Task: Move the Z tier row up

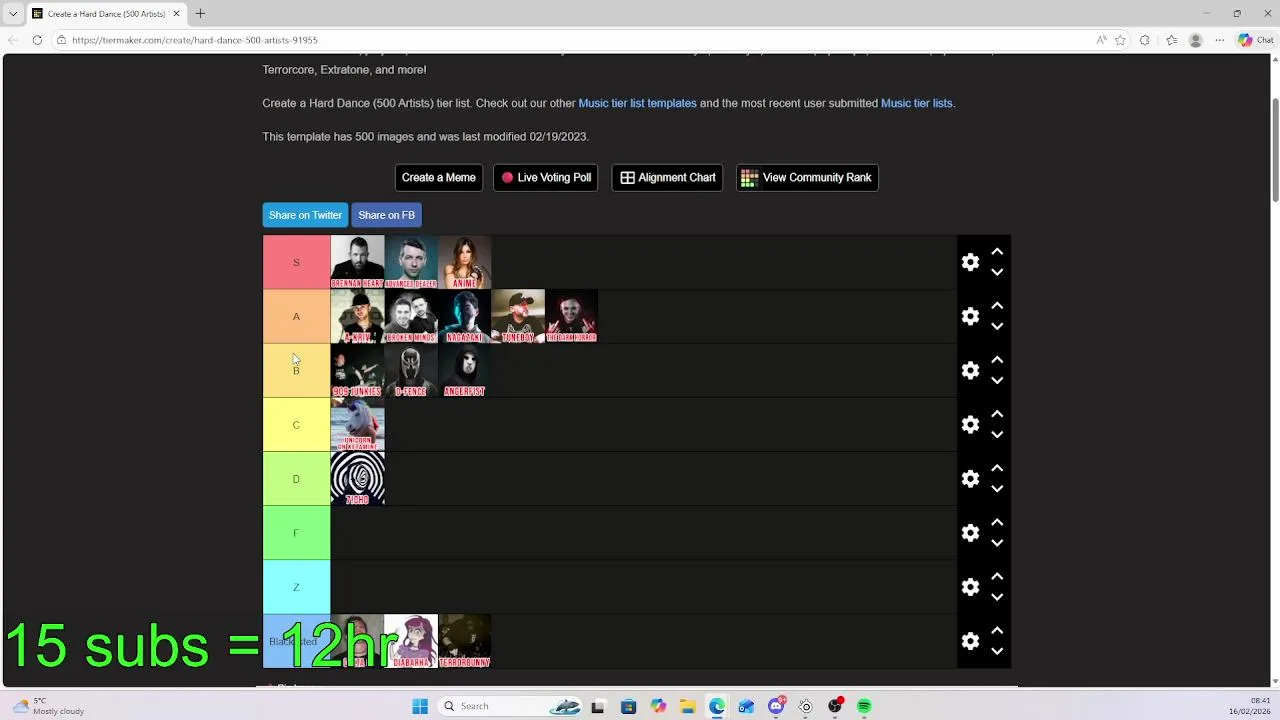Action: [x=997, y=577]
